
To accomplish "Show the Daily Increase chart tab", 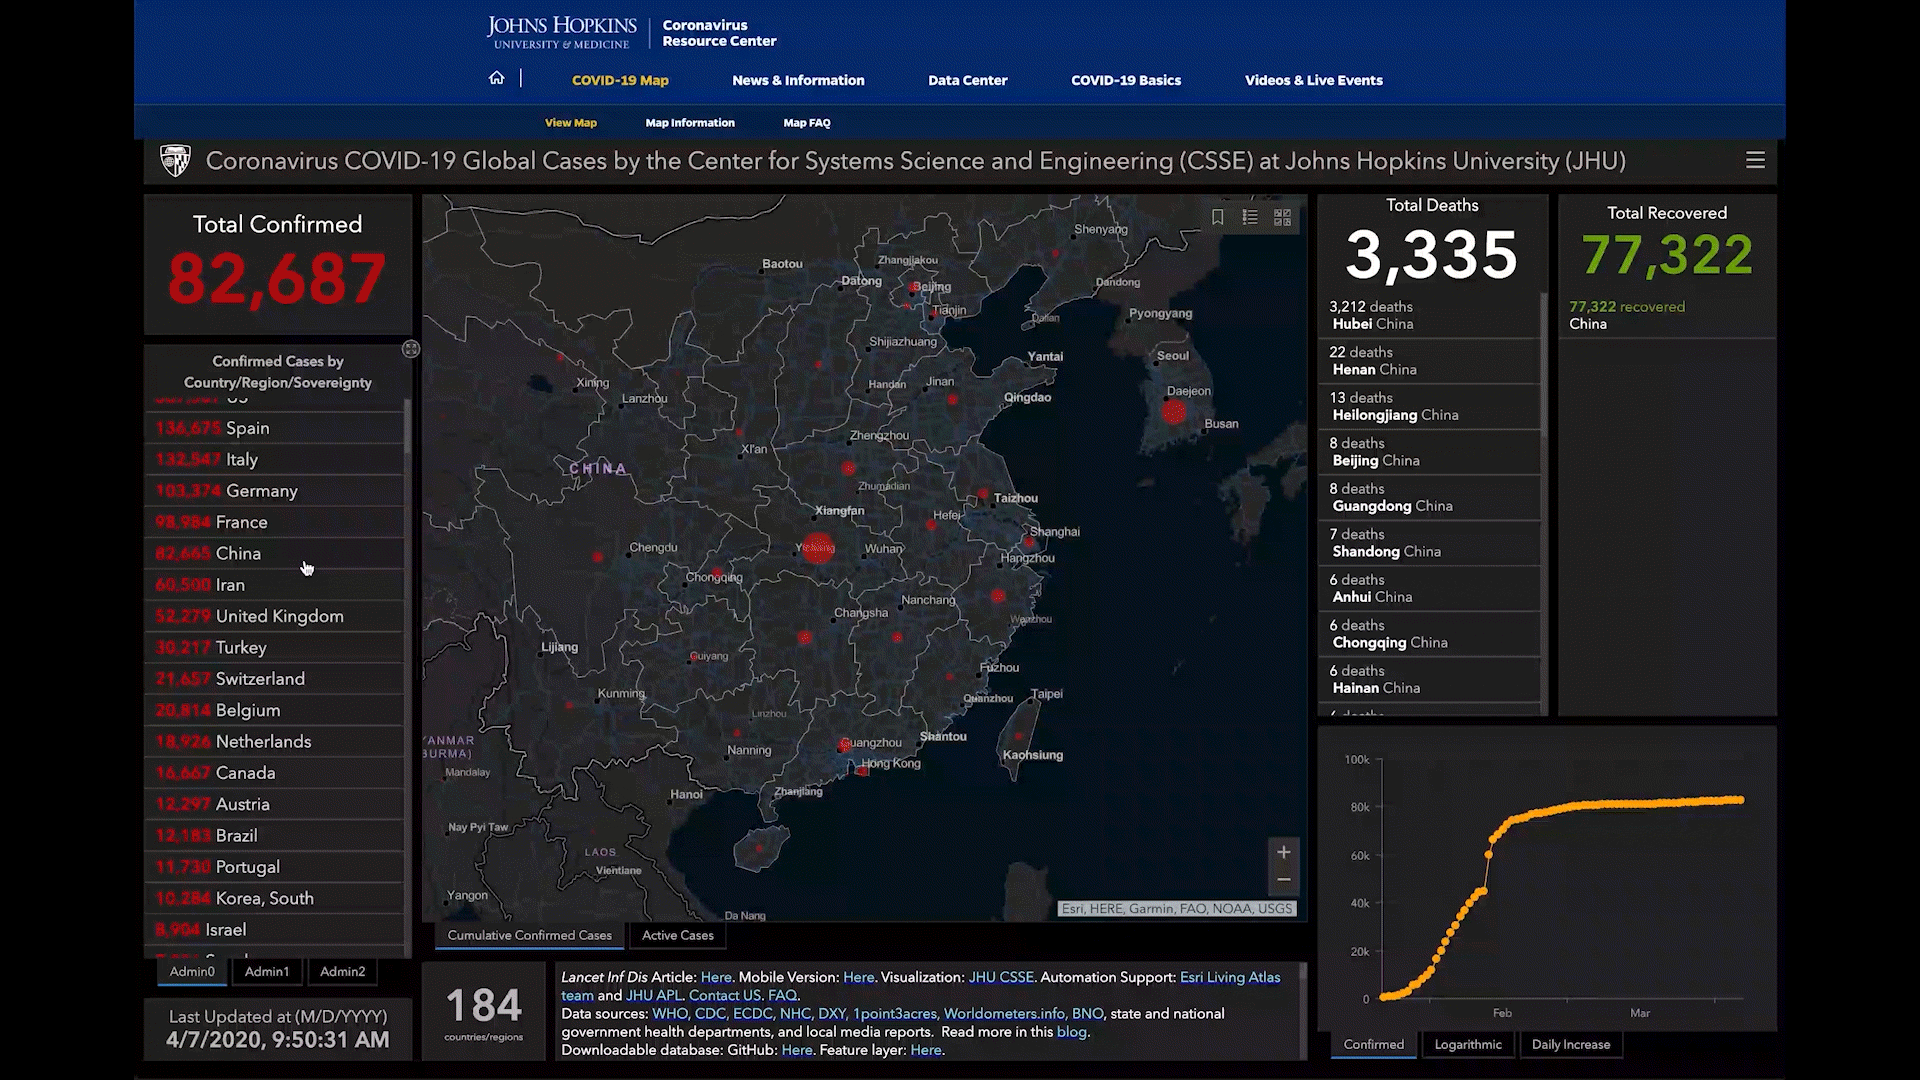I will point(1571,1044).
